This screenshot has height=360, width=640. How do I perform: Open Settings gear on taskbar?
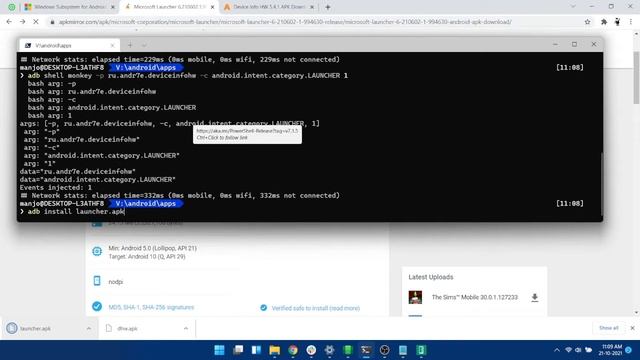329,350
